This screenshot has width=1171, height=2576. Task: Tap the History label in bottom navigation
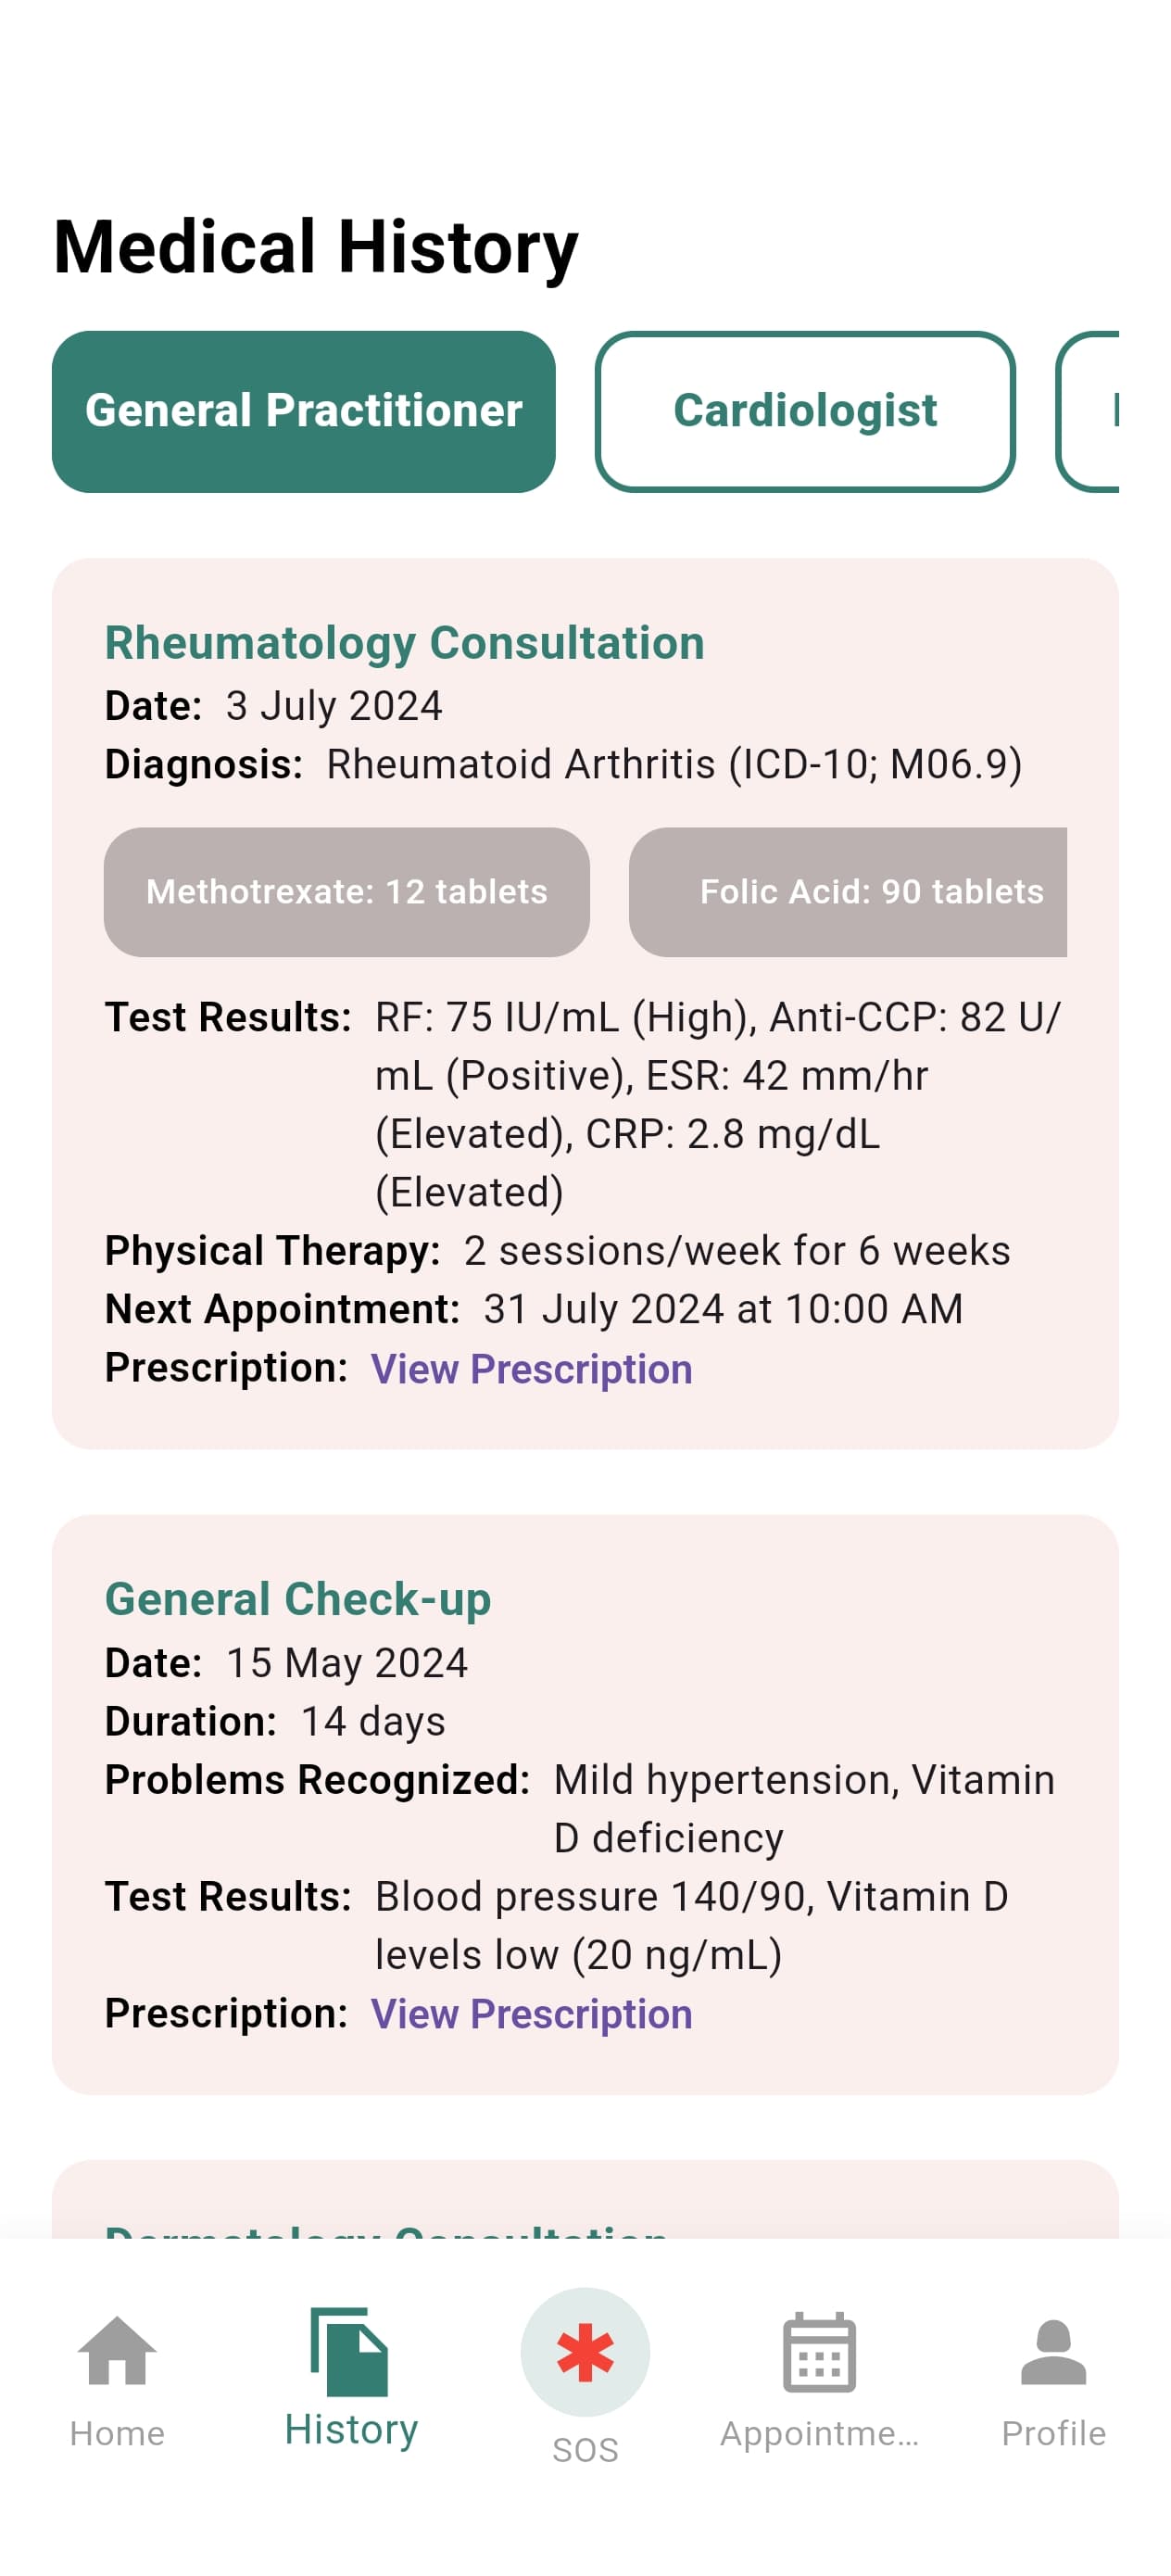click(x=350, y=2428)
